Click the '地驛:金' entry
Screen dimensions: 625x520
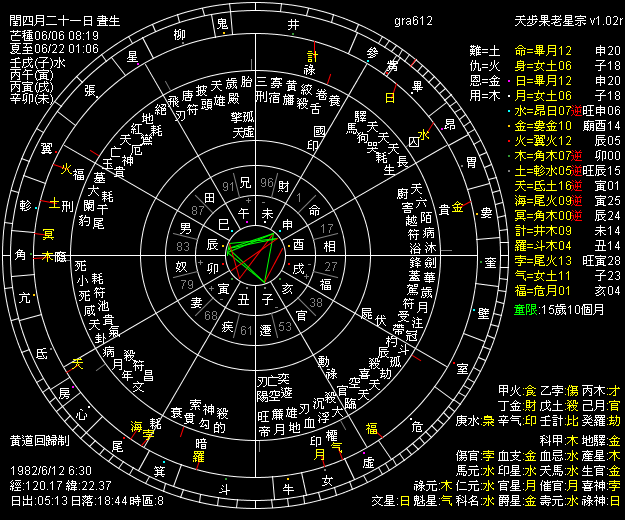tap(601, 440)
